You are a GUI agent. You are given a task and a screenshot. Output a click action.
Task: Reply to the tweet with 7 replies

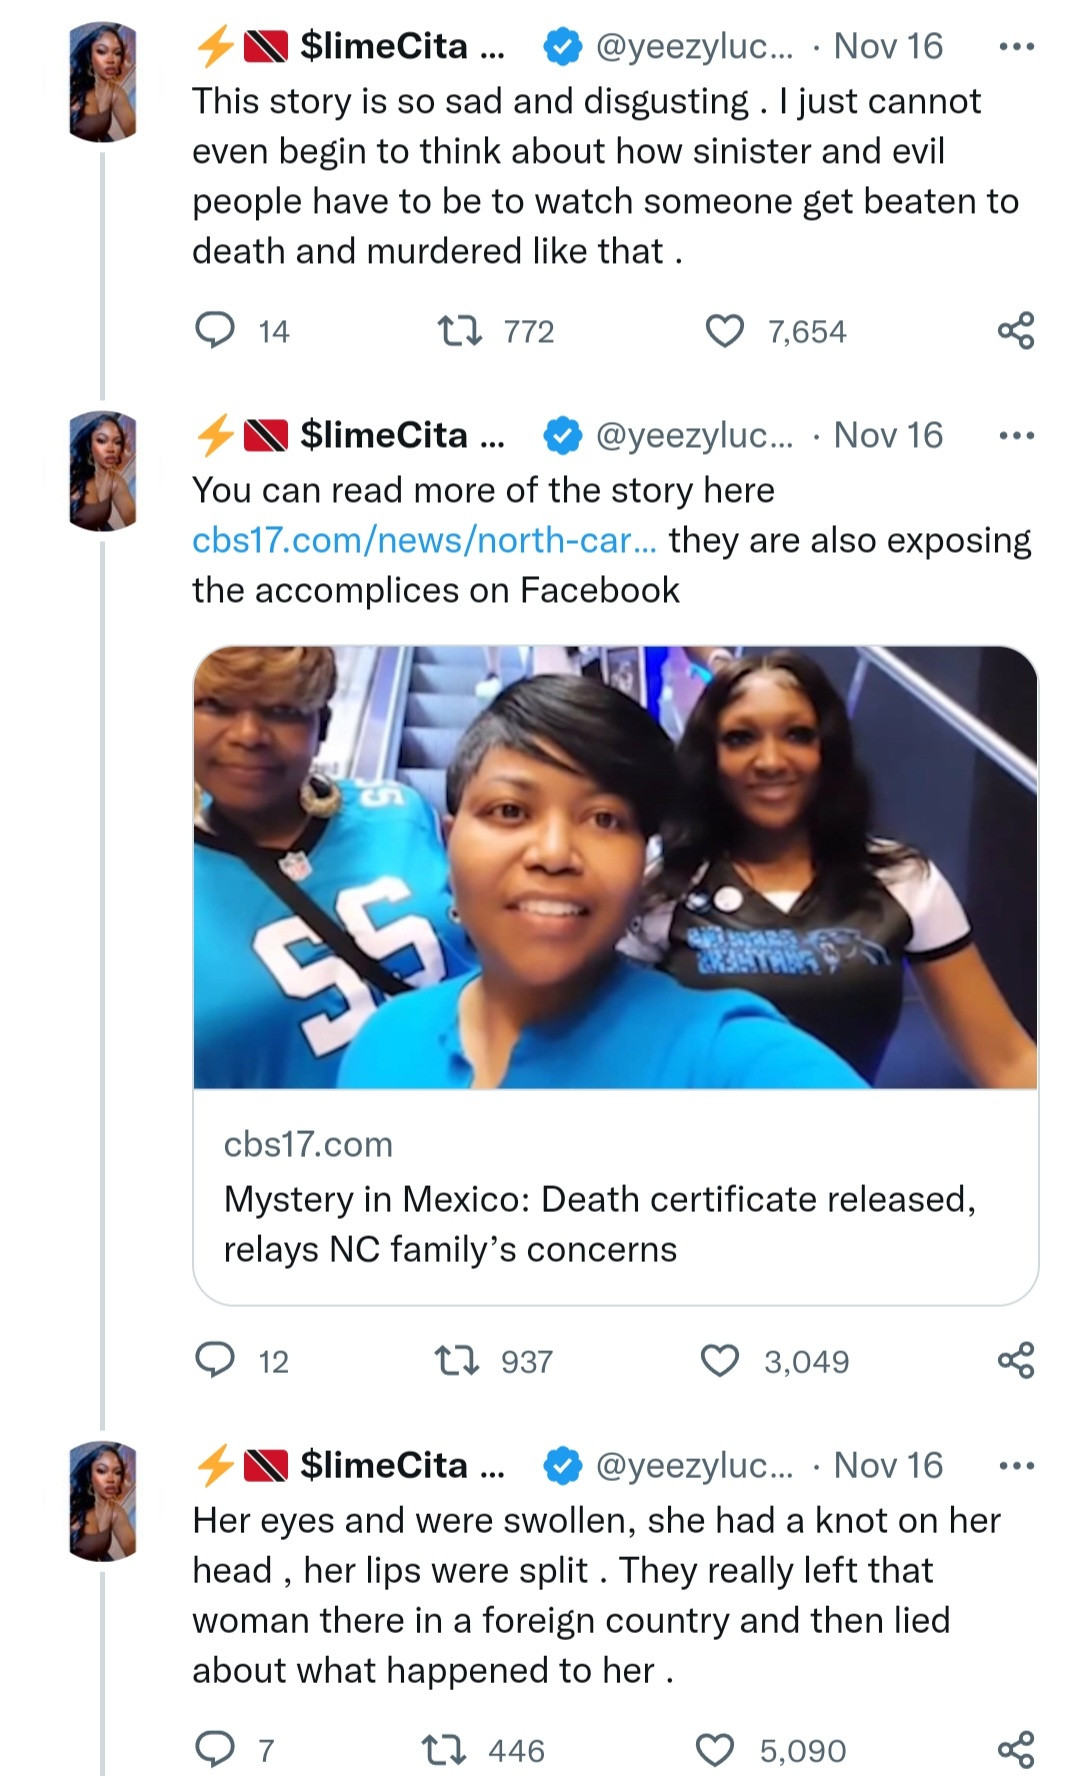[x=214, y=1749]
